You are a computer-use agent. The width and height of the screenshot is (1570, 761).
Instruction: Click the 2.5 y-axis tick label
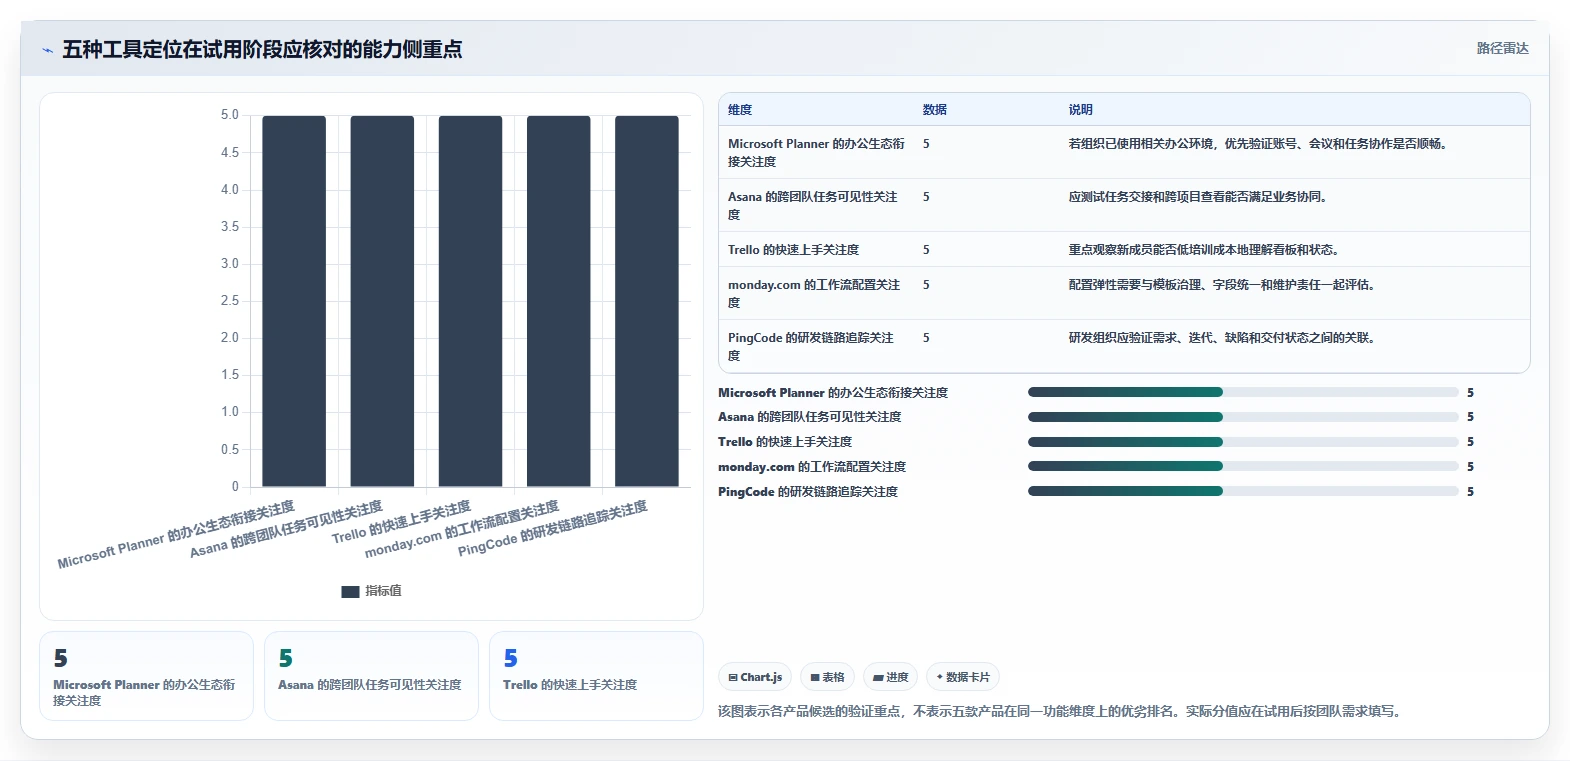[230, 301]
